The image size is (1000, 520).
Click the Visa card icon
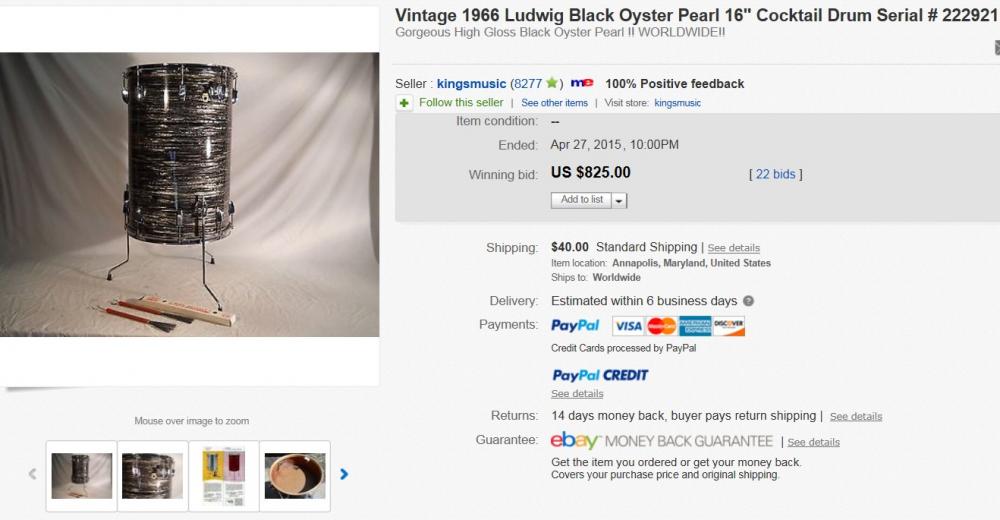click(x=628, y=326)
